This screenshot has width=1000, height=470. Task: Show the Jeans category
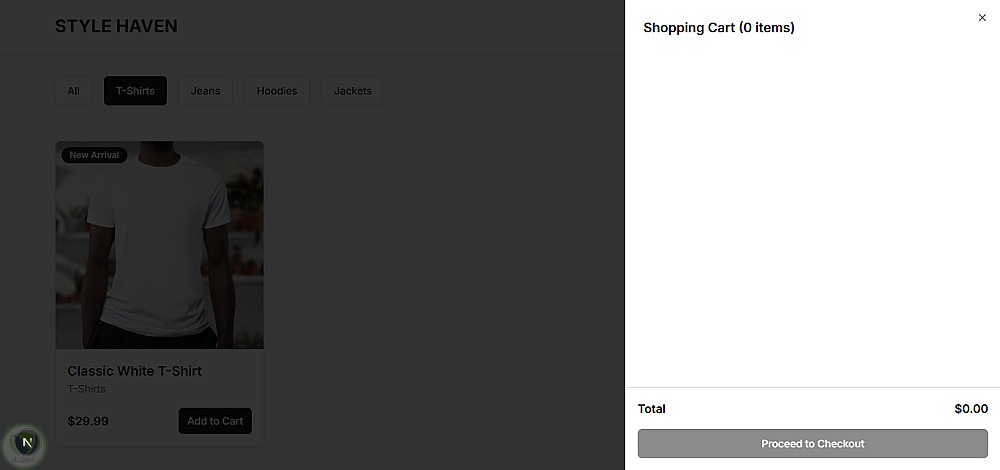[x=205, y=91]
